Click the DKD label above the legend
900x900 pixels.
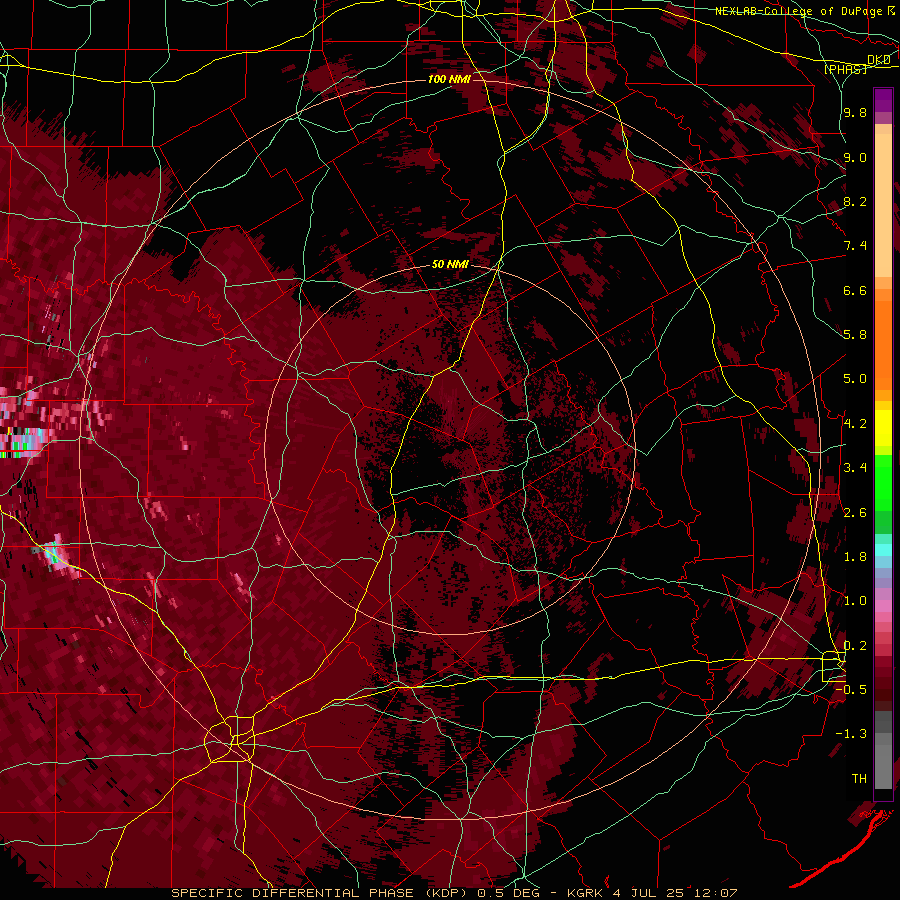pos(879,60)
